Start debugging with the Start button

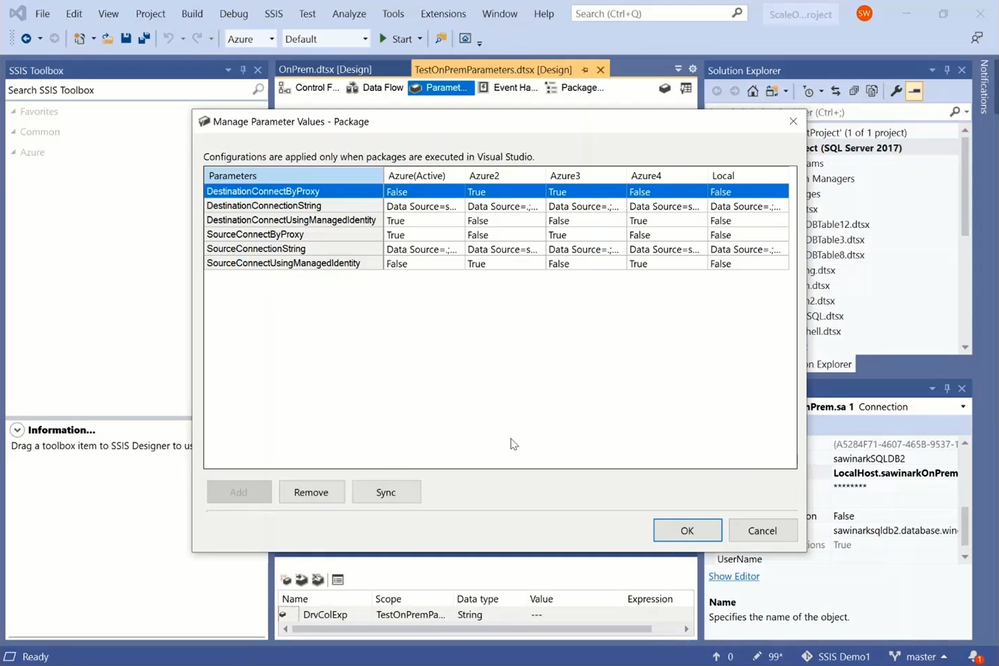(x=394, y=39)
